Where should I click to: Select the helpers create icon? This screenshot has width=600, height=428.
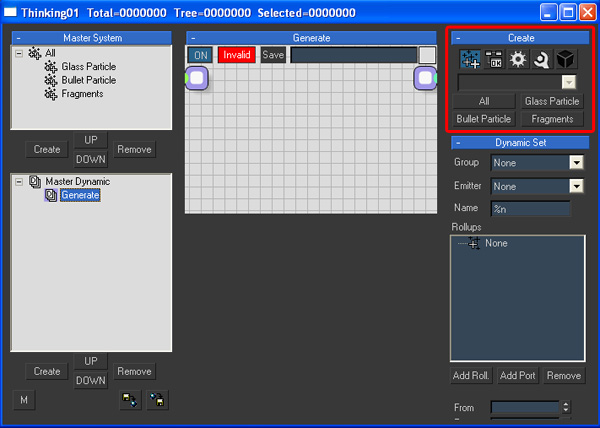coord(541,59)
